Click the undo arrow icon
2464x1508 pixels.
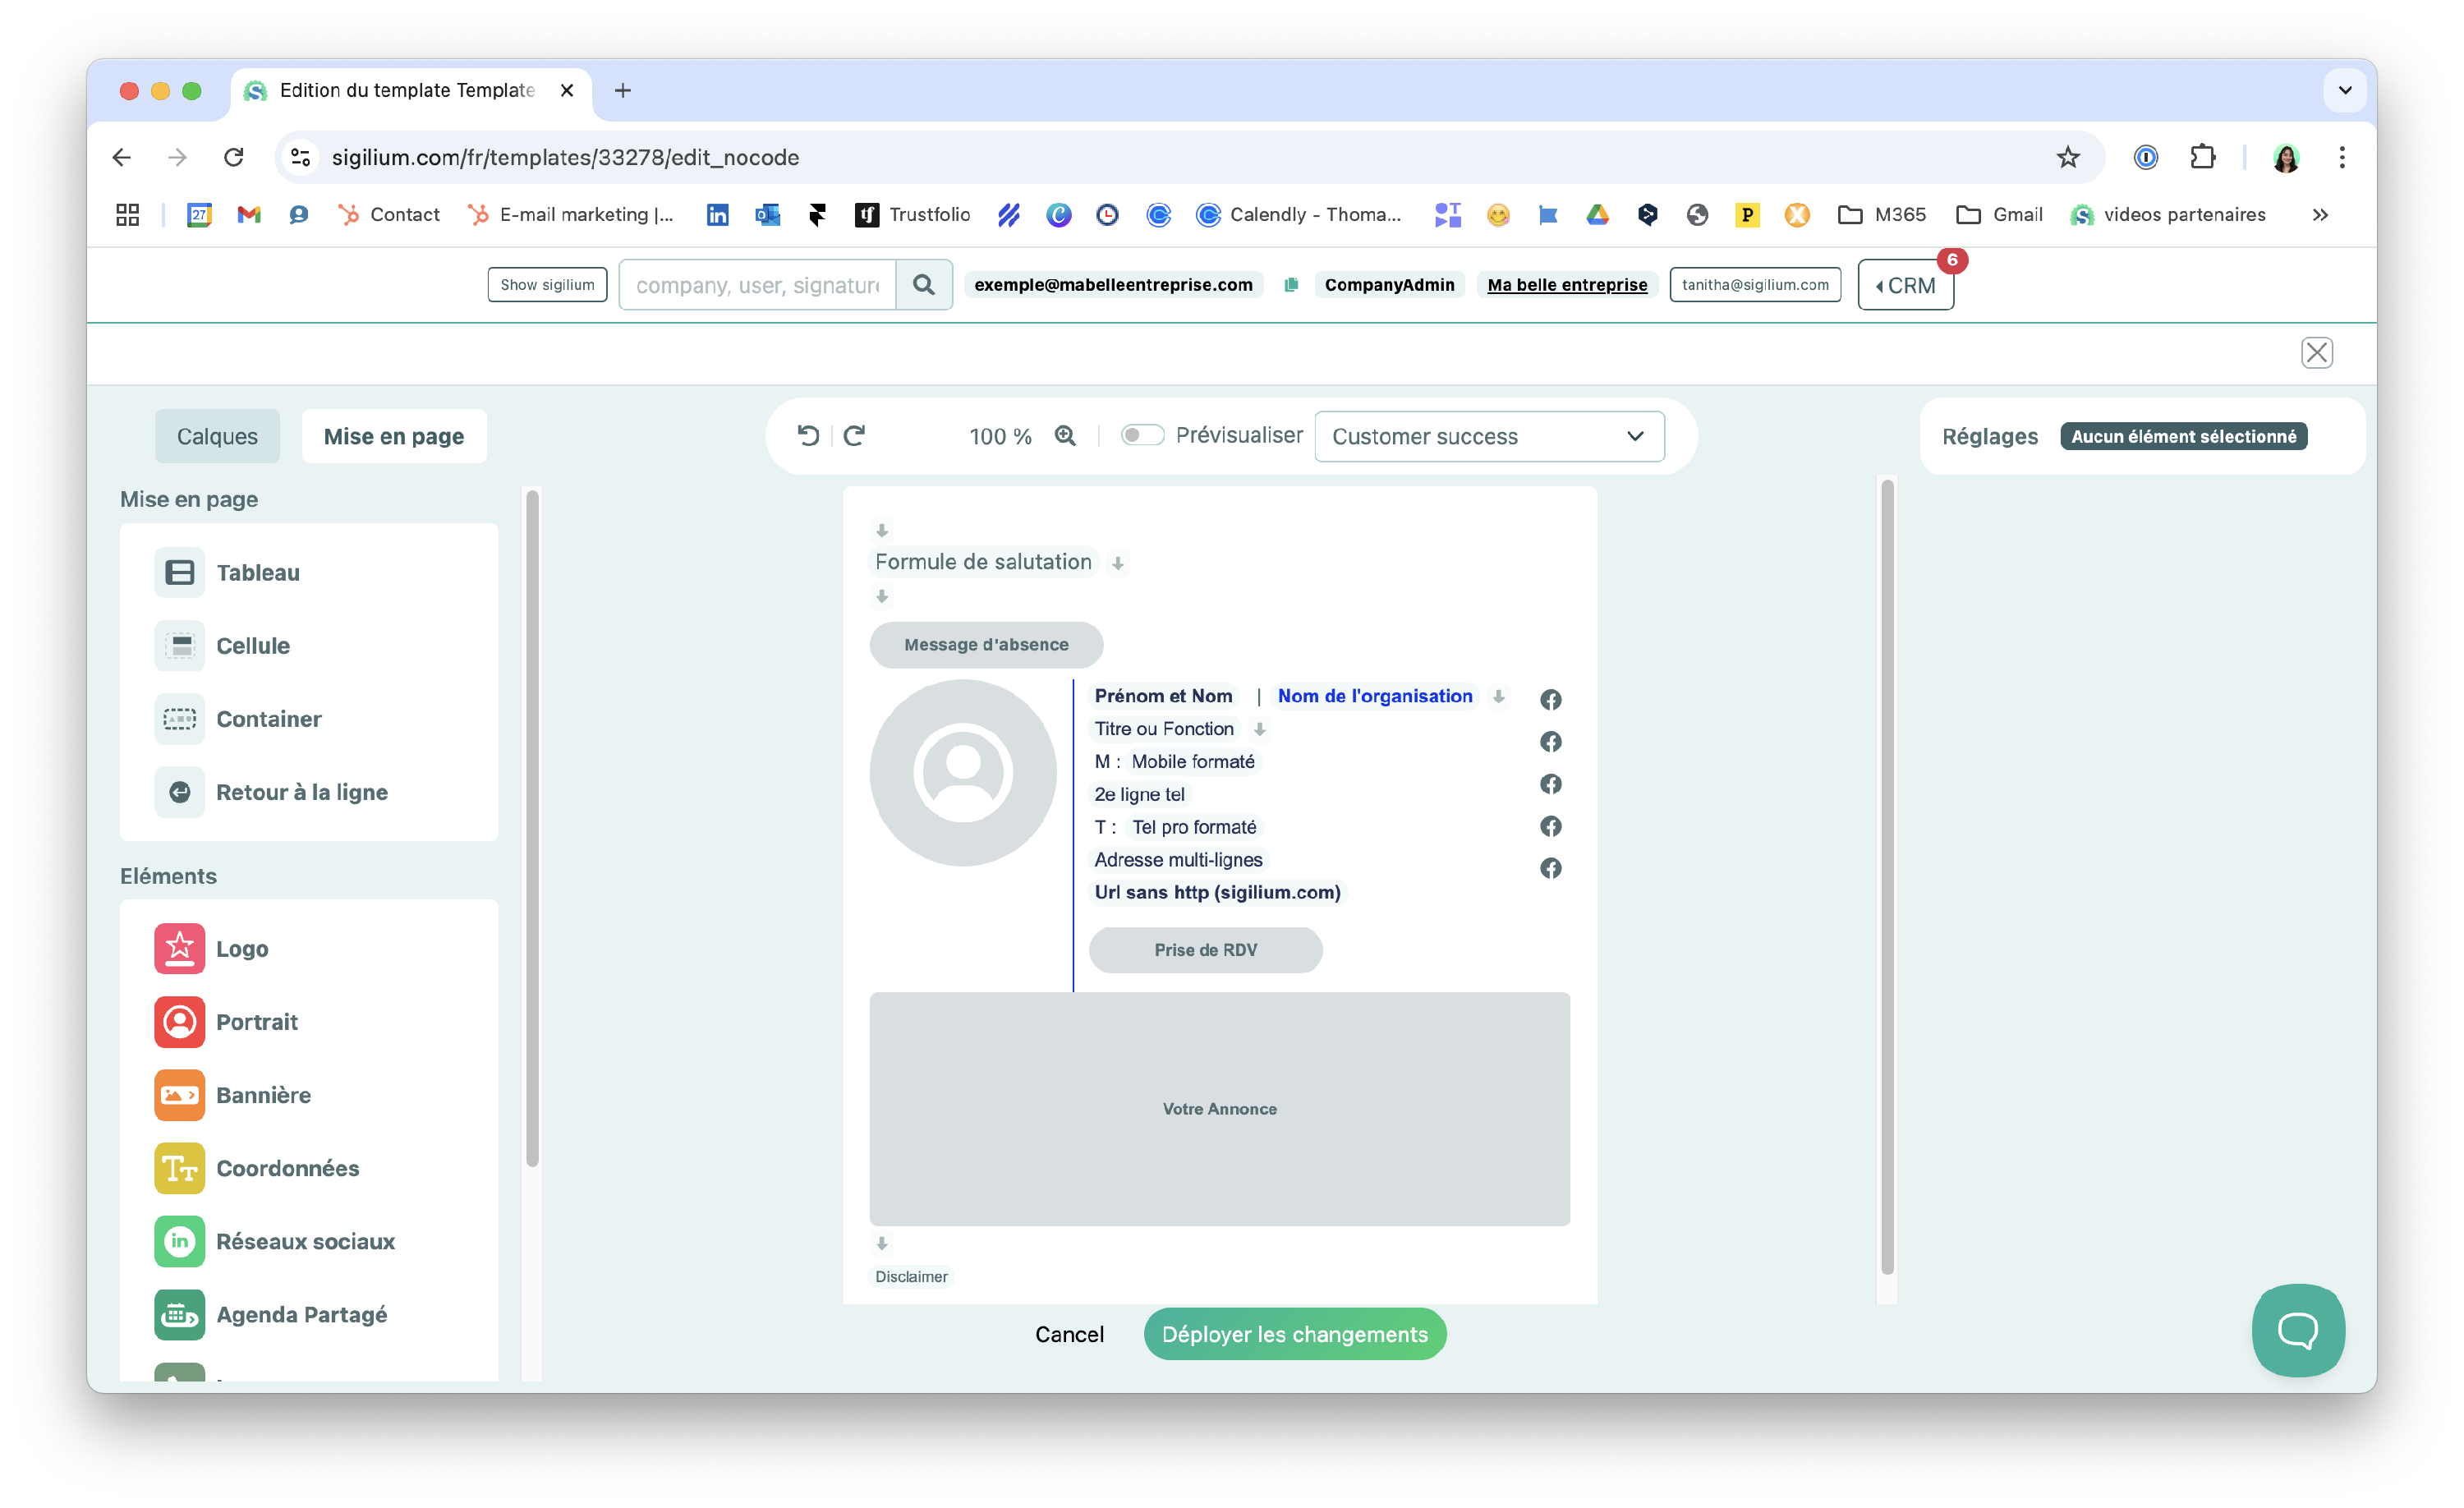click(x=808, y=435)
